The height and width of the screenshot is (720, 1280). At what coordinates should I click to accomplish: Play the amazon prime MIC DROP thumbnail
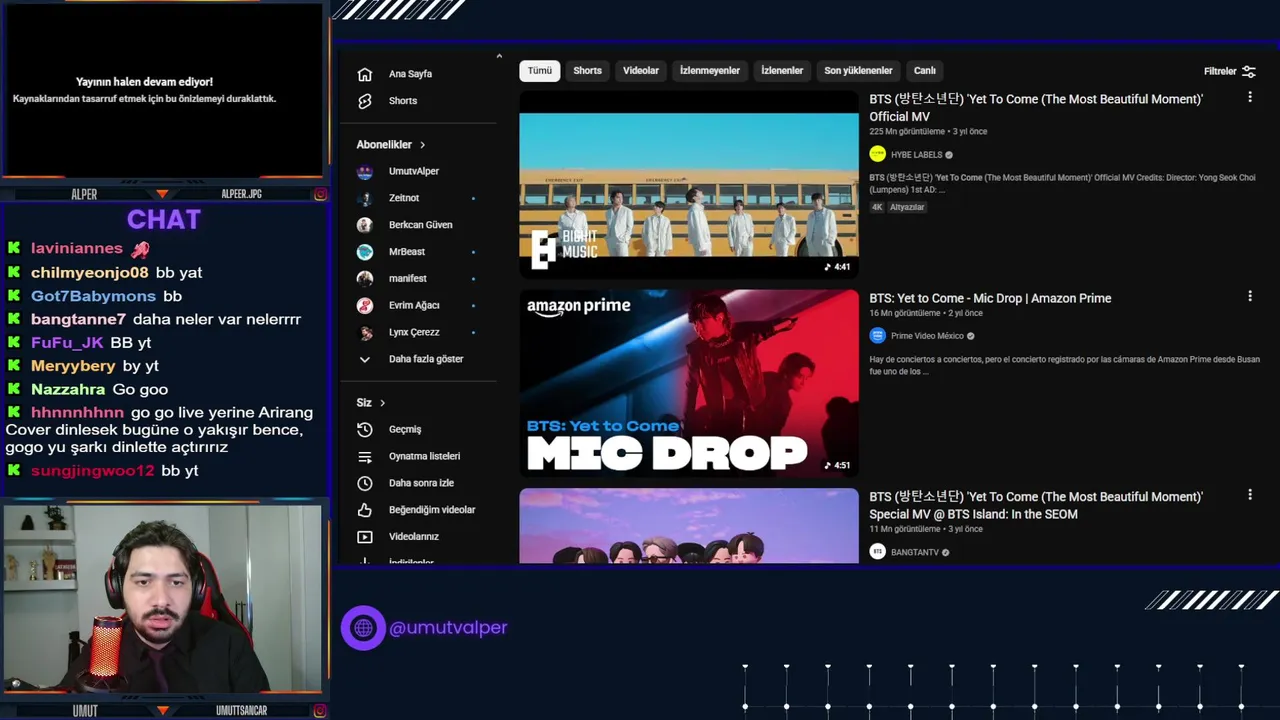point(689,382)
